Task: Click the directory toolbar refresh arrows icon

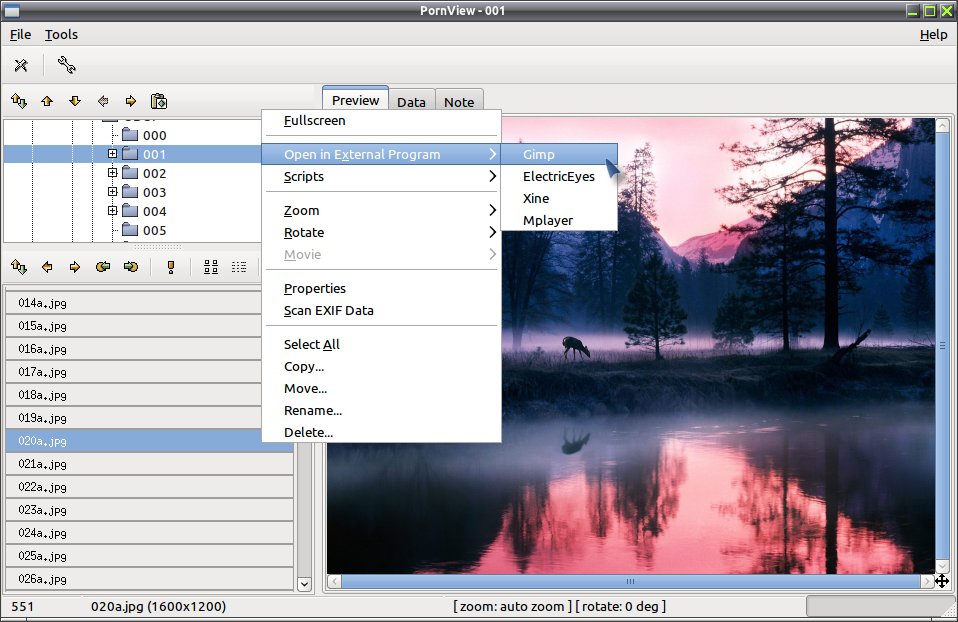Action: (19, 101)
